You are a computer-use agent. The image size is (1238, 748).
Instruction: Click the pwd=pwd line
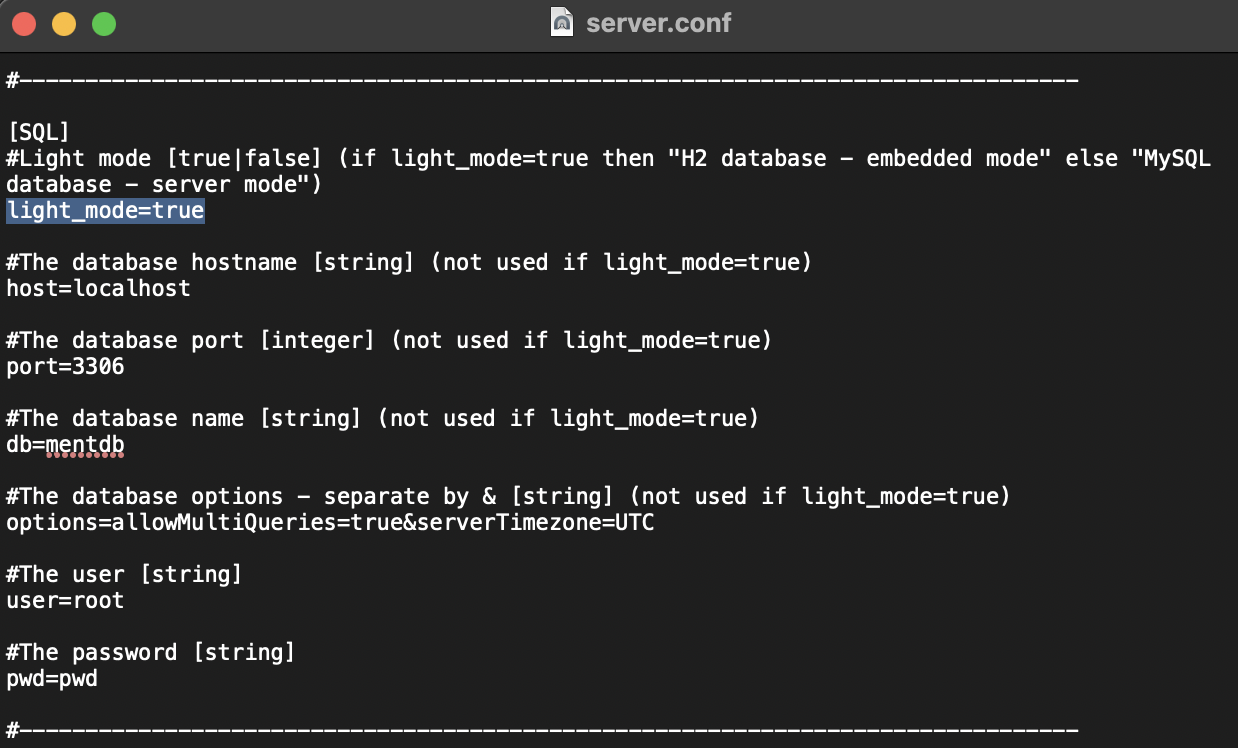click(52, 678)
